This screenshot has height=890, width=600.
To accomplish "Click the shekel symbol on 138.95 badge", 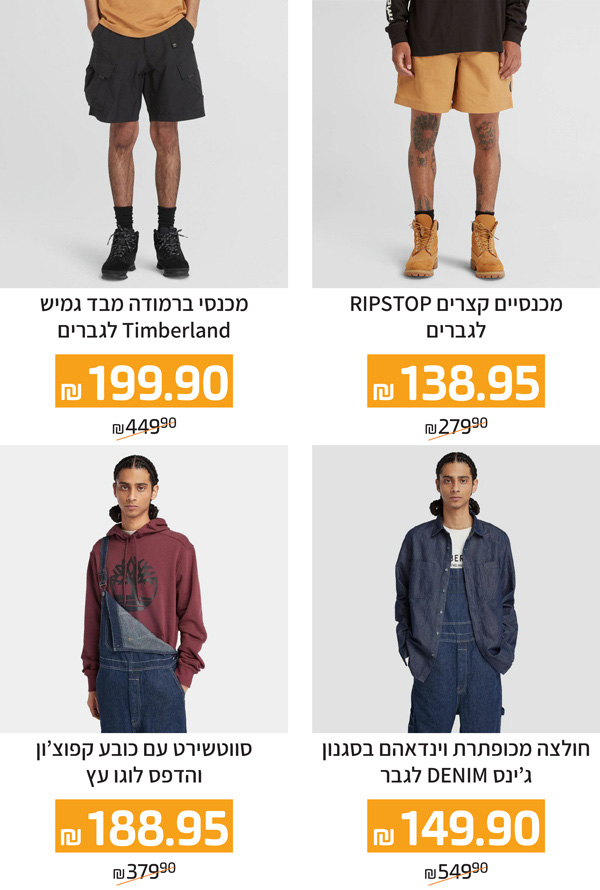I will 384,391.
